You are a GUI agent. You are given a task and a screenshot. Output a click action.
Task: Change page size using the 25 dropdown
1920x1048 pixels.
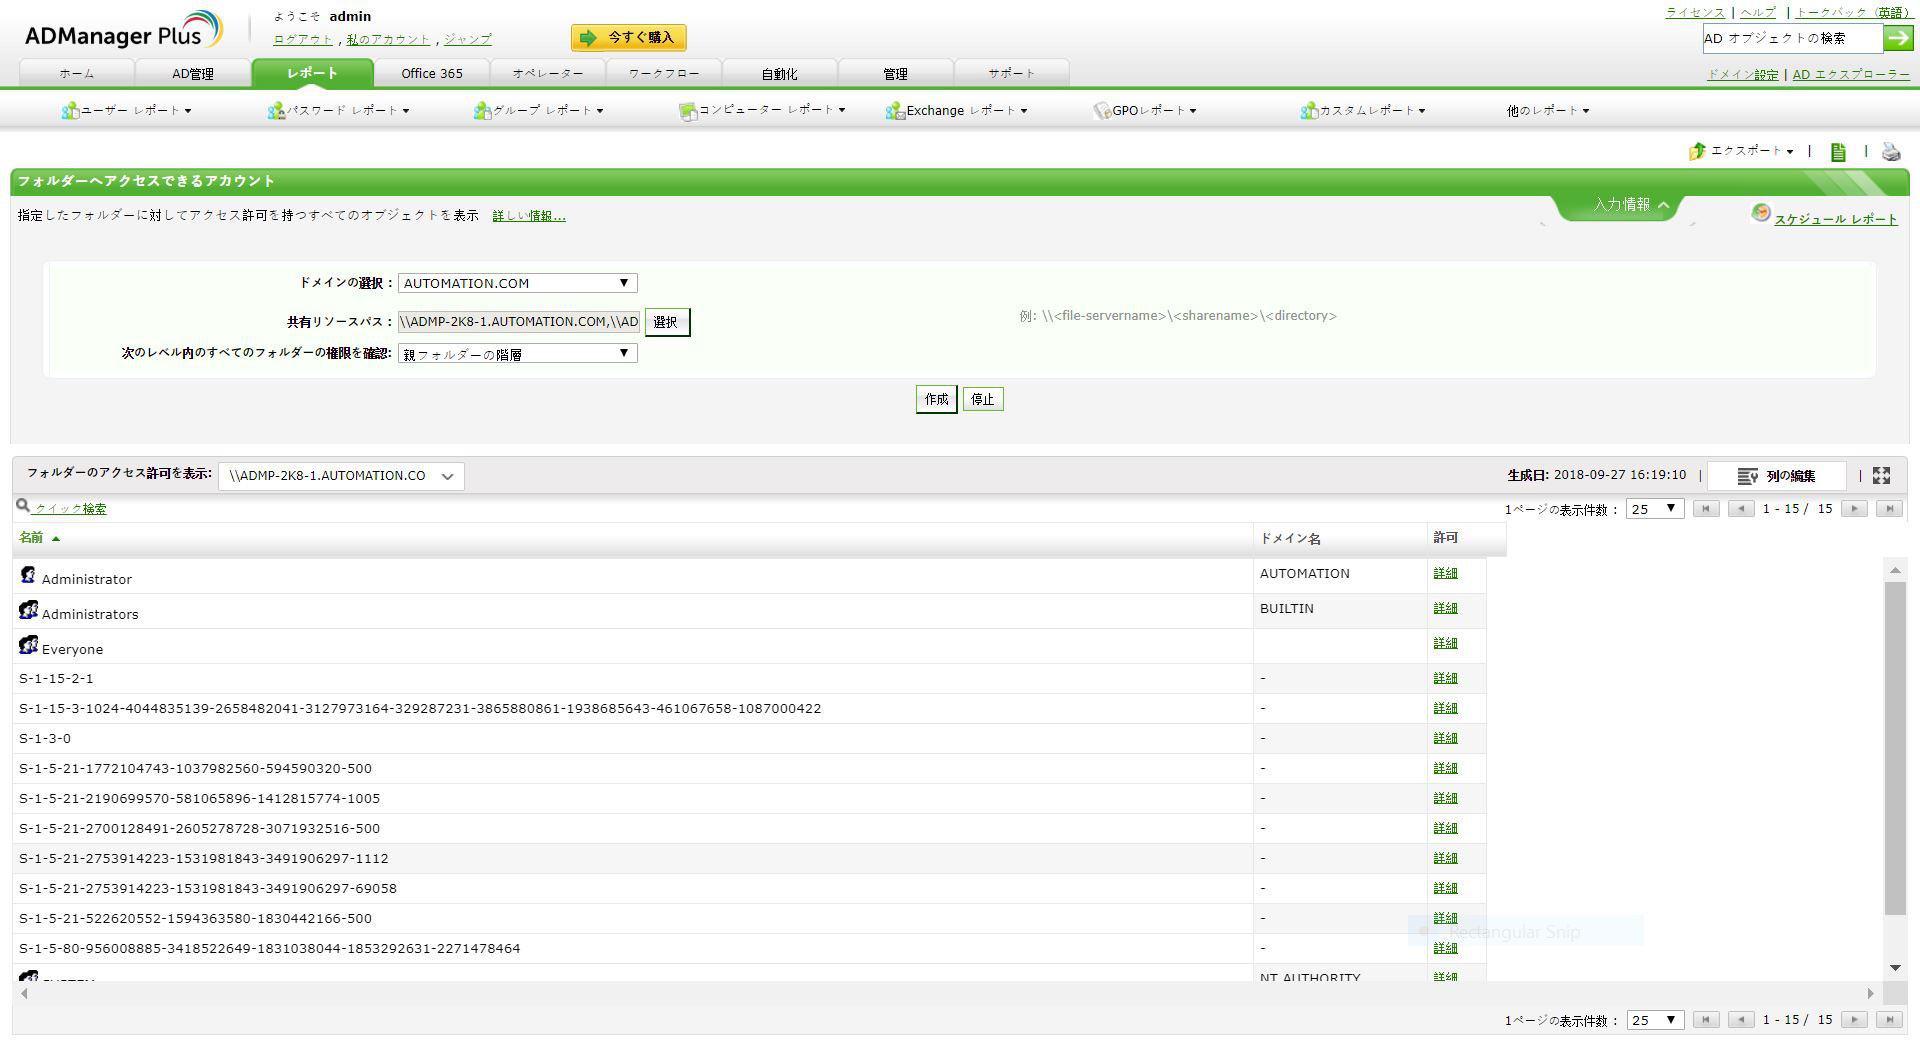1654,508
